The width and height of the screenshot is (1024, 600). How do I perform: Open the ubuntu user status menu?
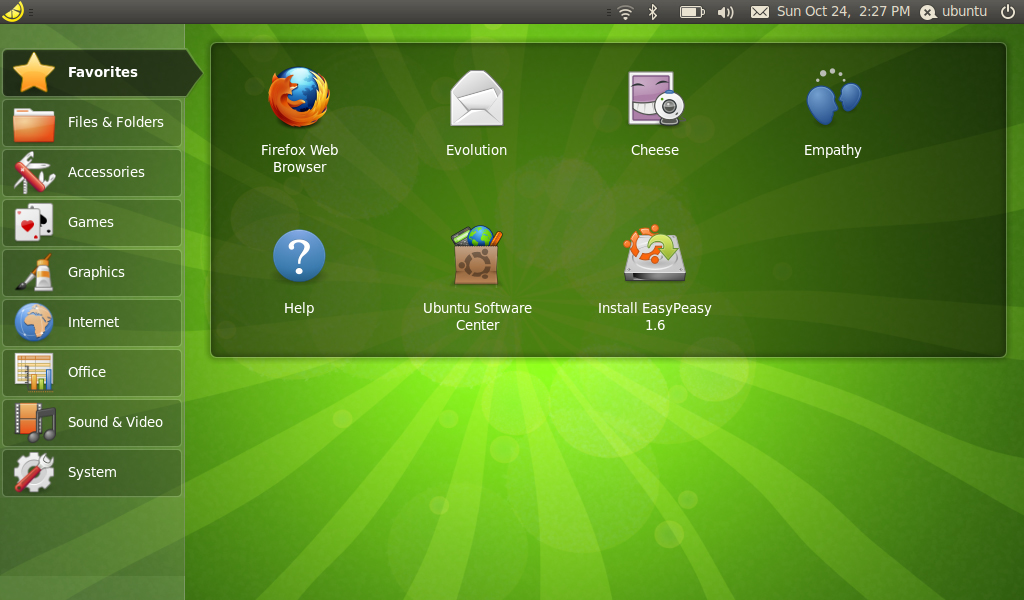coord(953,12)
